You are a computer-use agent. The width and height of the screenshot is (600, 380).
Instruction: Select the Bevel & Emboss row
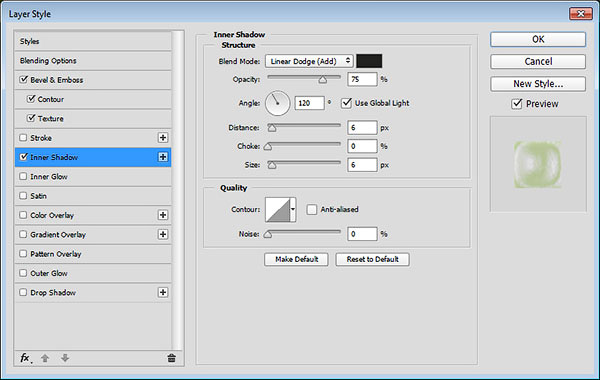[93, 80]
